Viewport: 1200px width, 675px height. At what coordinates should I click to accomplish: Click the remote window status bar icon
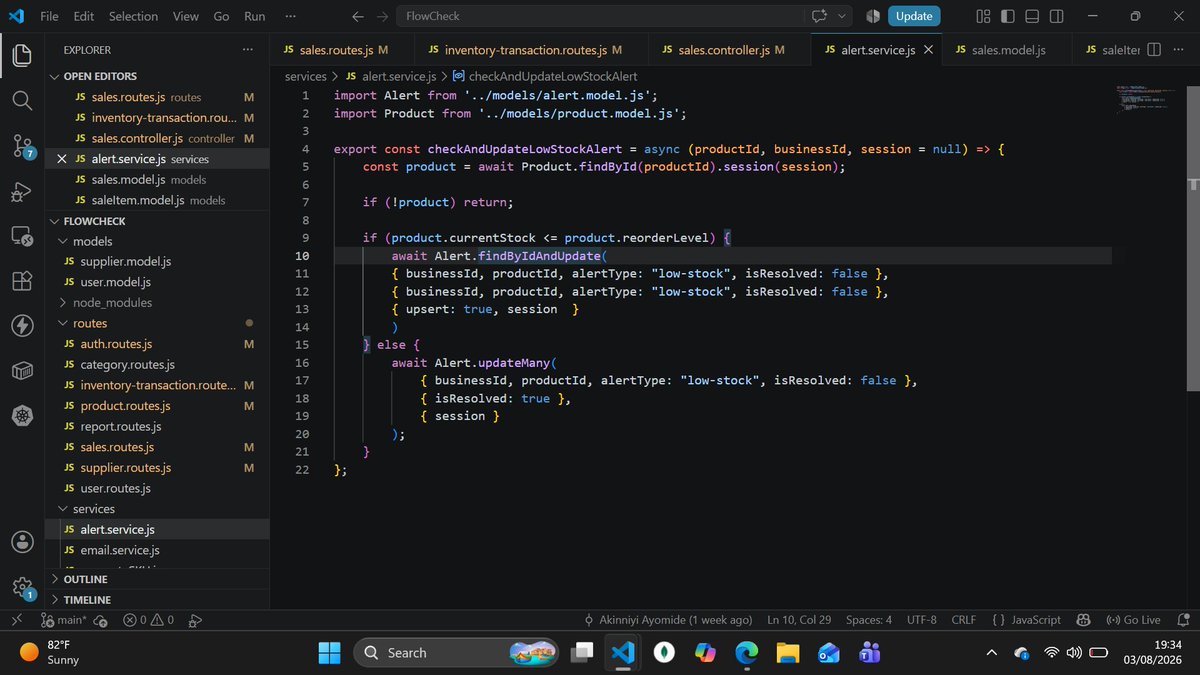click(16, 620)
